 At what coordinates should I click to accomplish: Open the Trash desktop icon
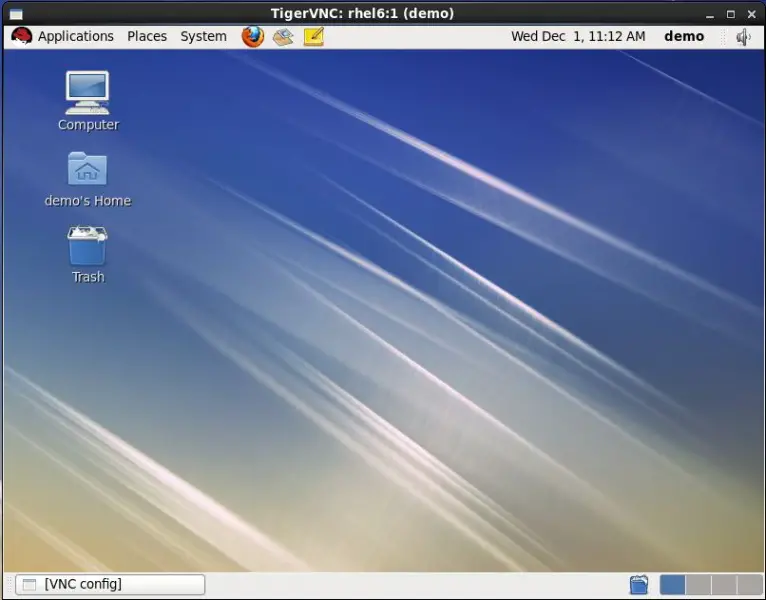(88, 245)
